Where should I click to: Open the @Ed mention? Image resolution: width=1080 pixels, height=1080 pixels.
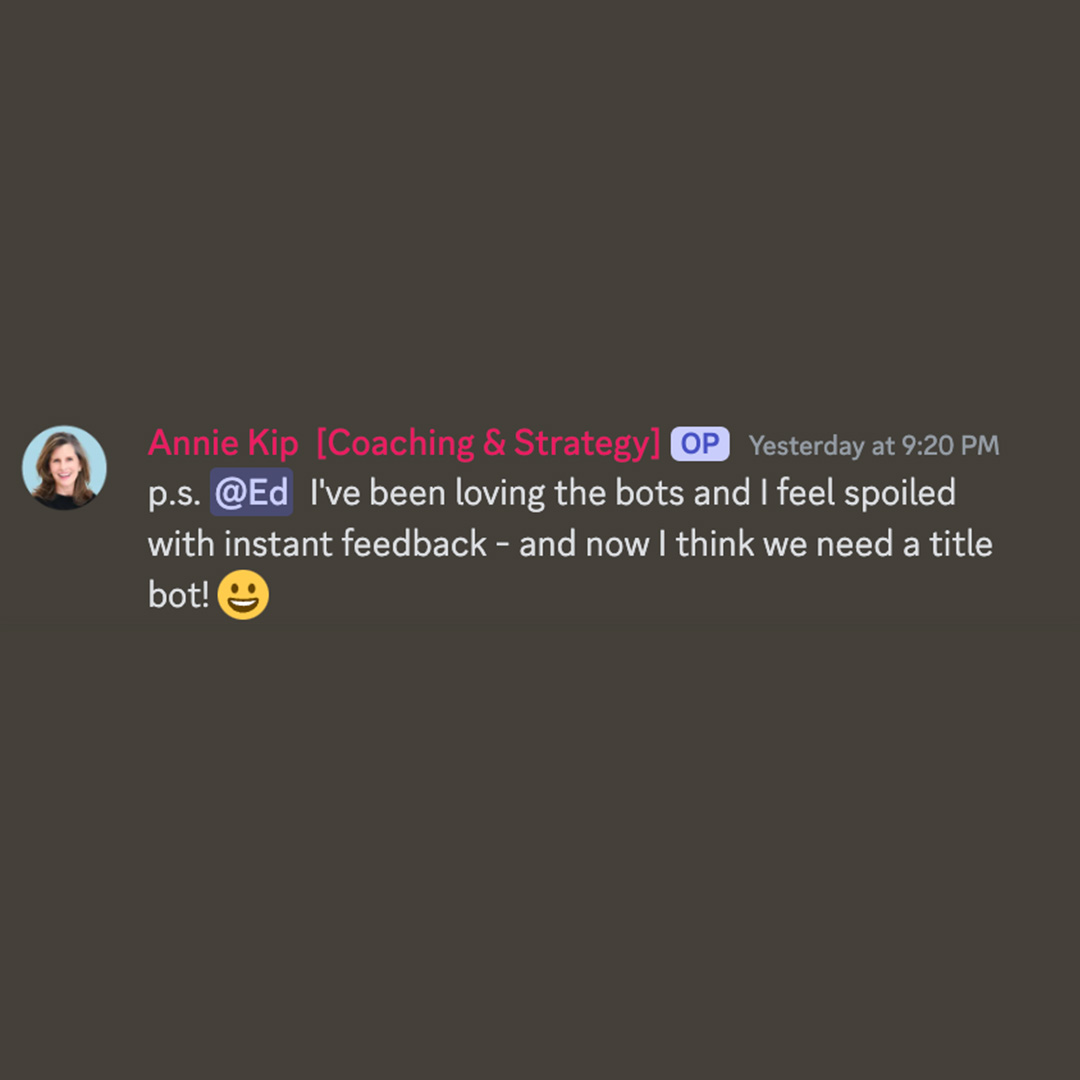(x=251, y=492)
